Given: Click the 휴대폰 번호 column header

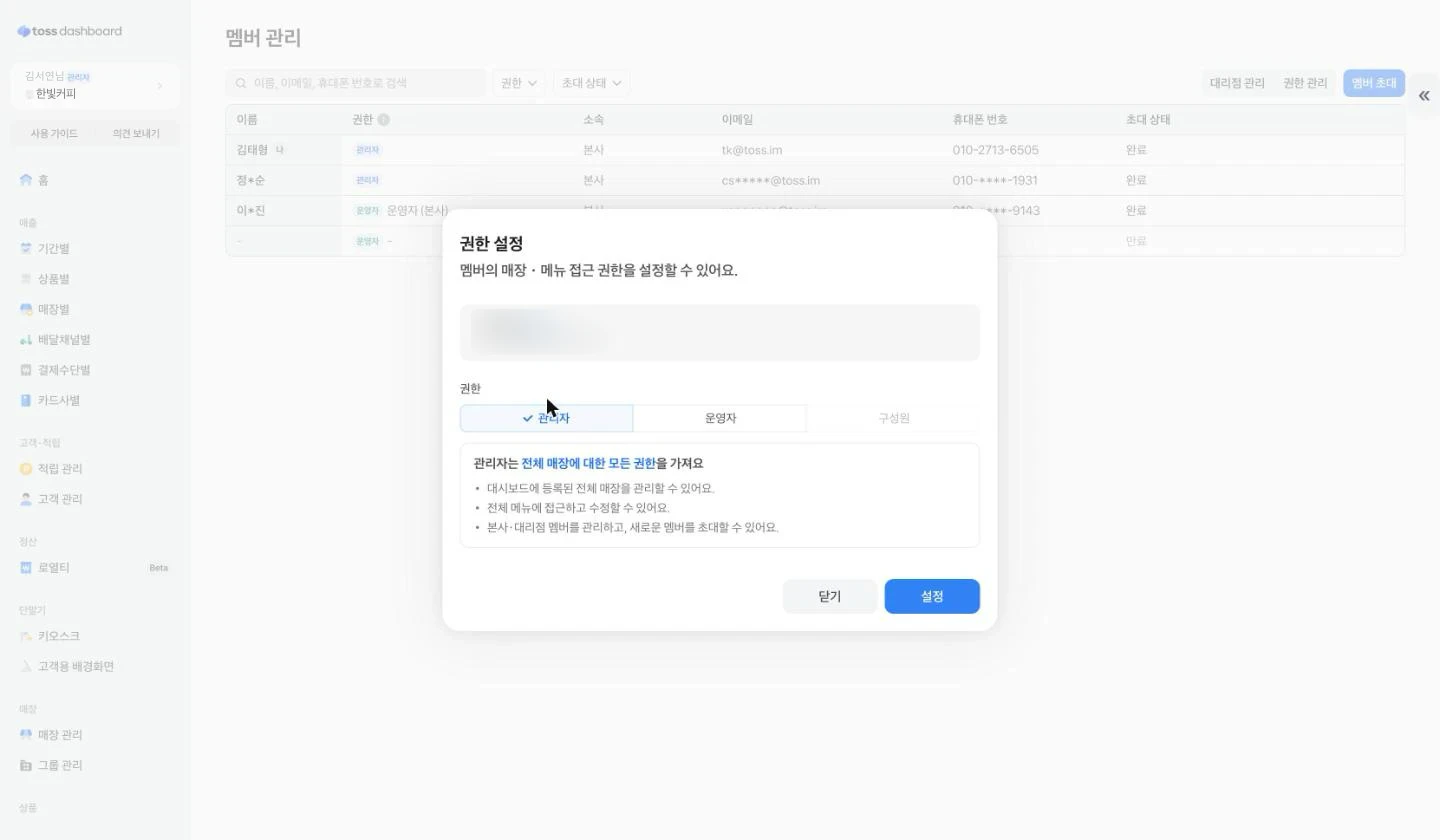Looking at the screenshot, I should 980,120.
